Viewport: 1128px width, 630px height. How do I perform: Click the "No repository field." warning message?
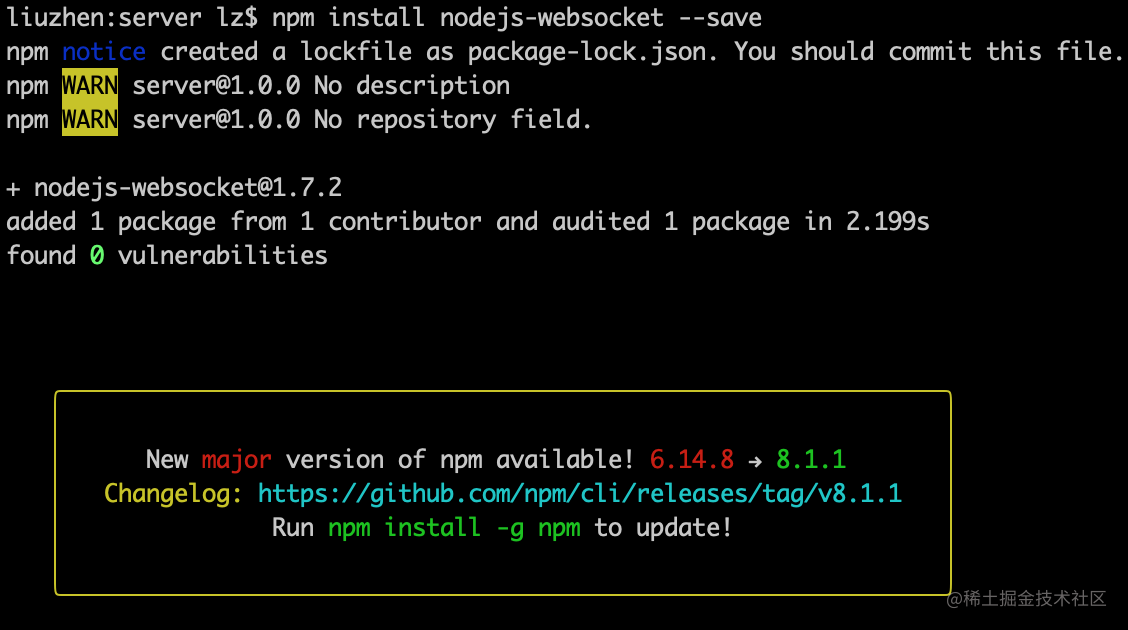[453, 120]
